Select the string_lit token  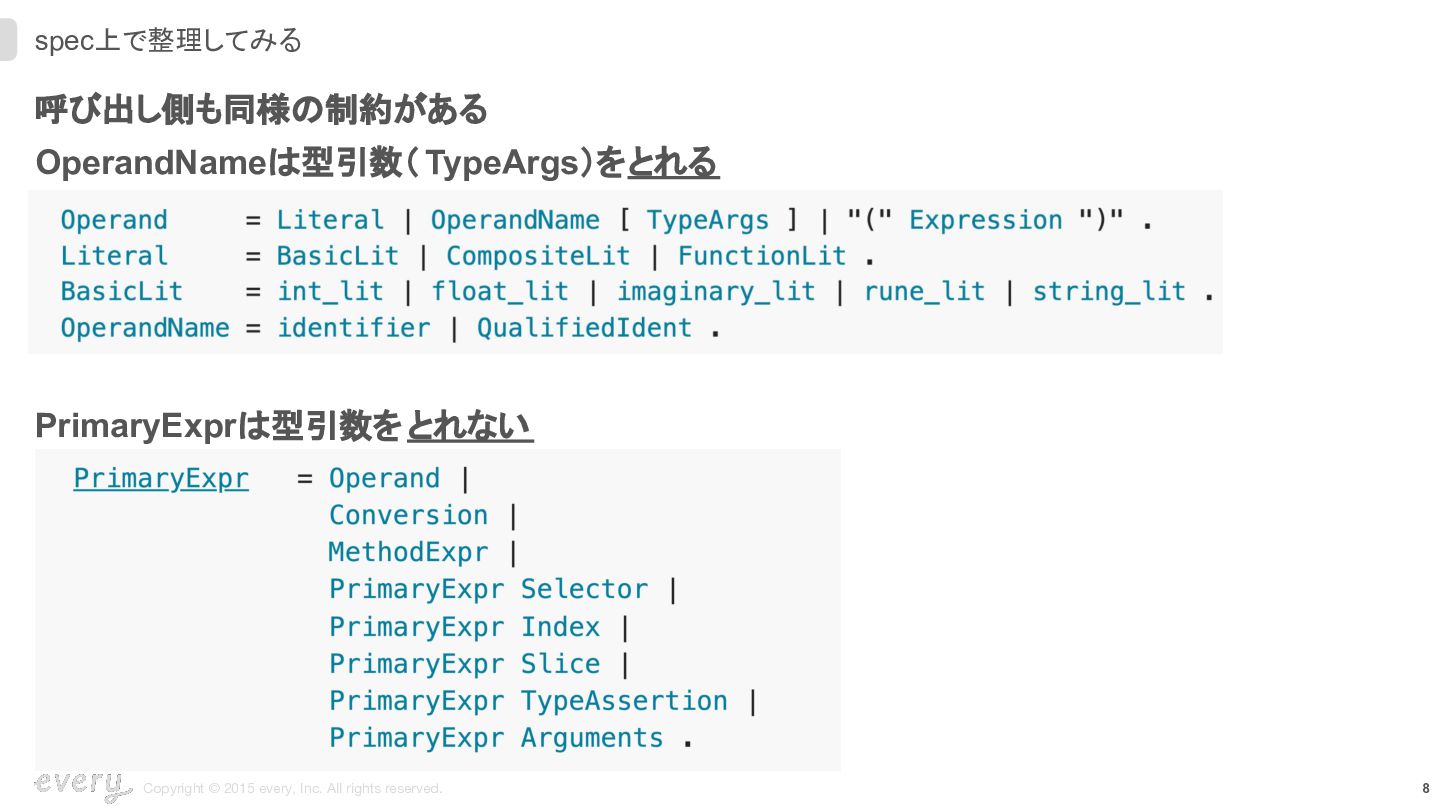point(1109,292)
